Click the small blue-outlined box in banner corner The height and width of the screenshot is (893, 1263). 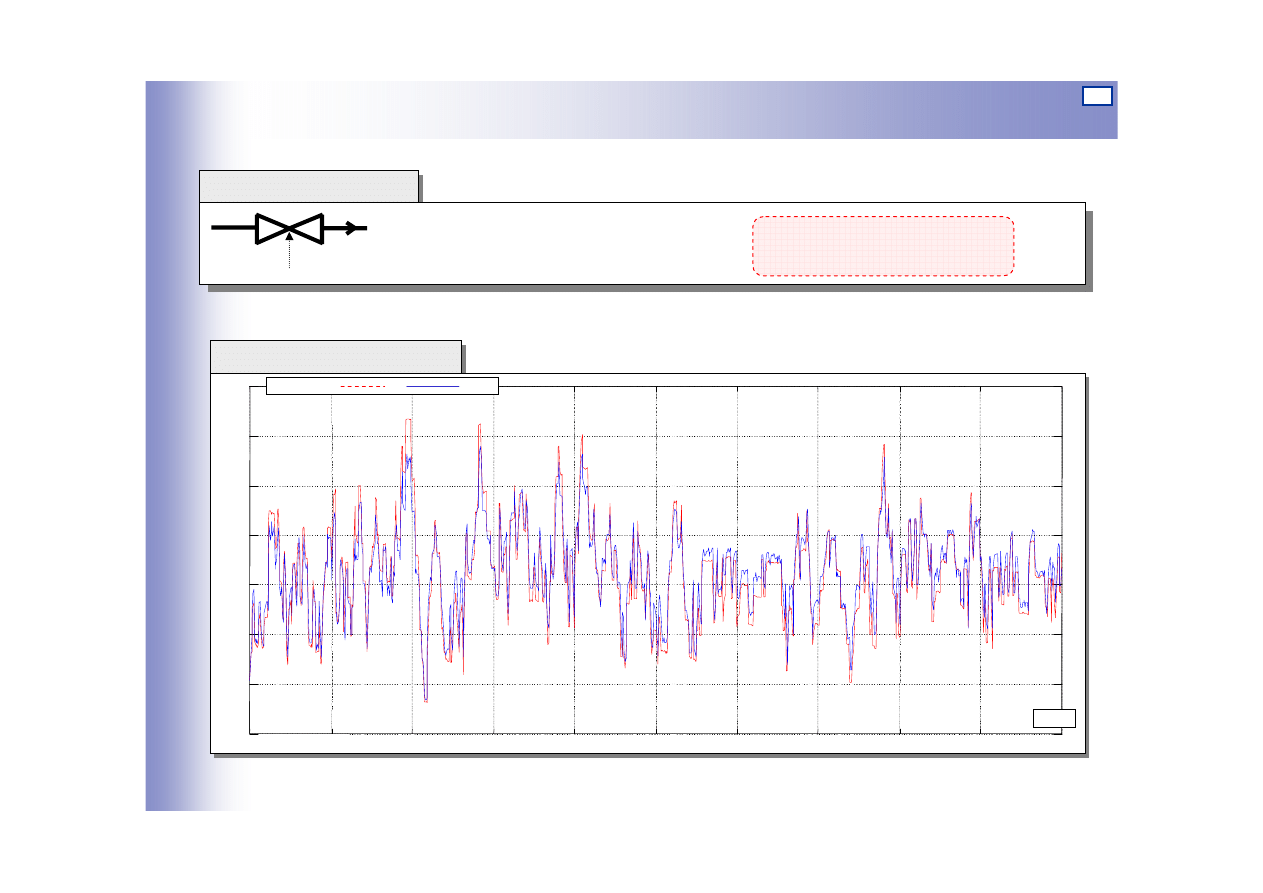(1097, 96)
